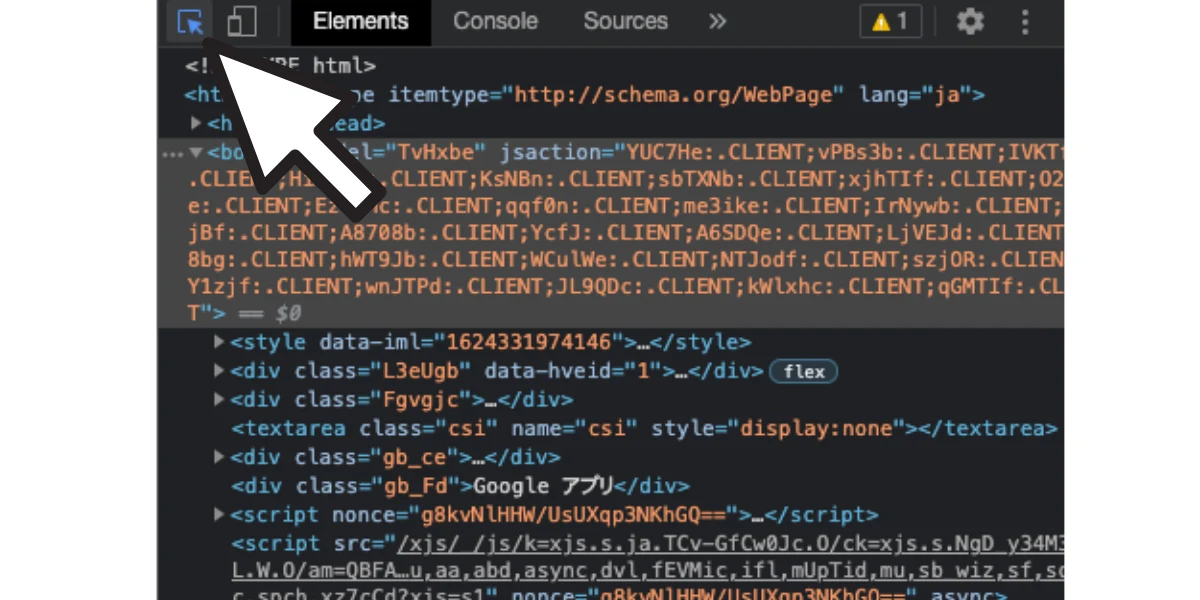
Task: Click the "TvHxbe" attribute value
Action: pyautogui.click(x=438, y=153)
